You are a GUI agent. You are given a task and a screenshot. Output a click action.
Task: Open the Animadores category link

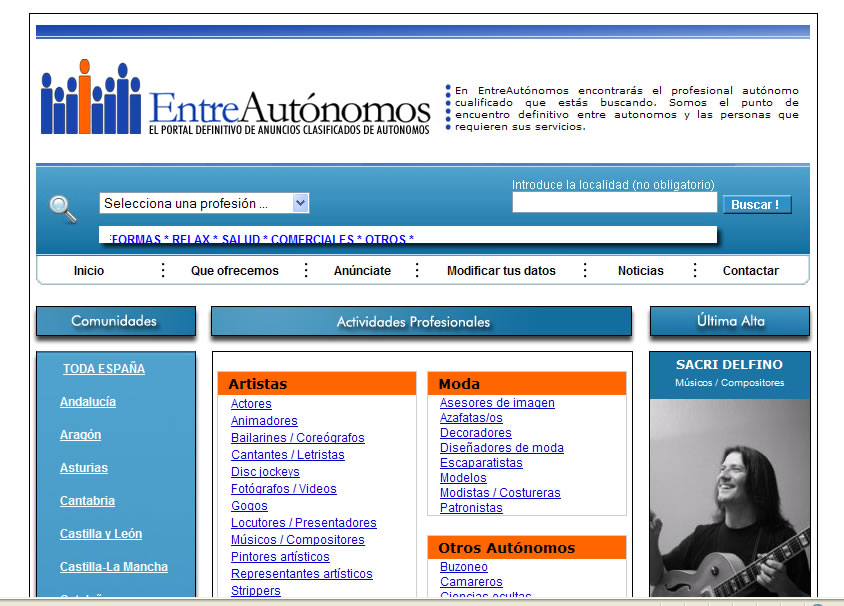(x=264, y=421)
